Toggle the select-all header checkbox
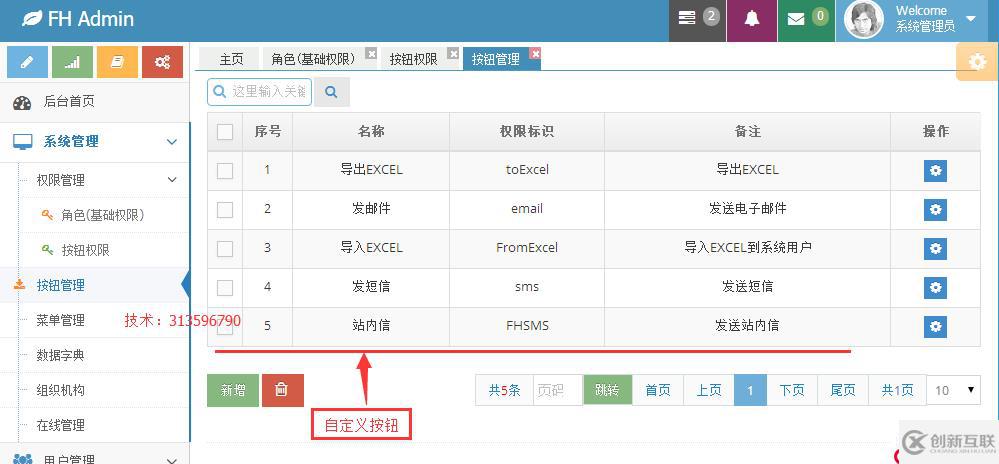The width and height of the screenshot is (999, 464). point(225,132)
